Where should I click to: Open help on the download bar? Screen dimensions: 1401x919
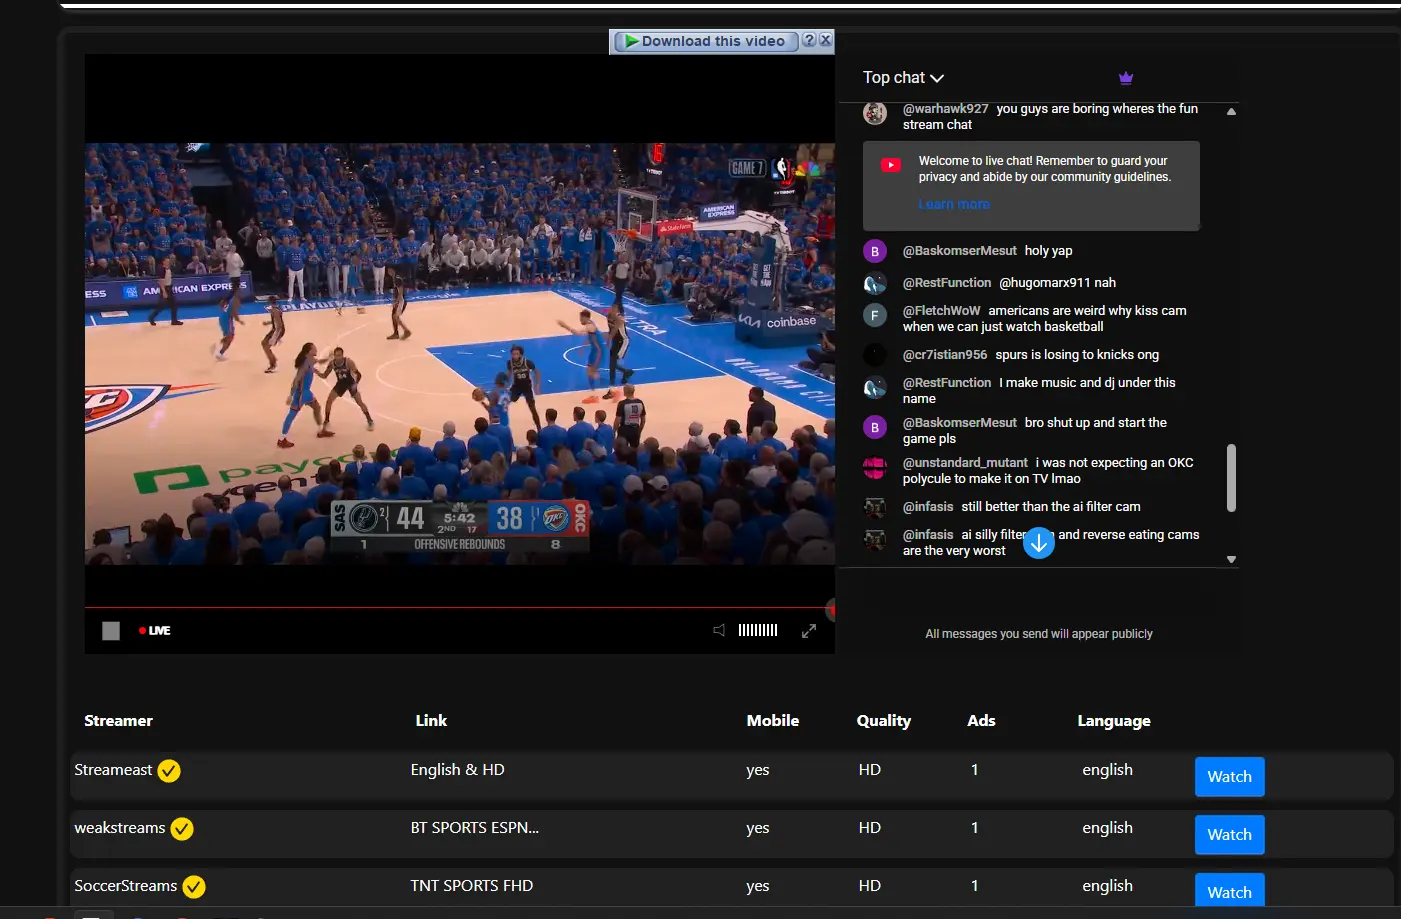tap(810, 40)
